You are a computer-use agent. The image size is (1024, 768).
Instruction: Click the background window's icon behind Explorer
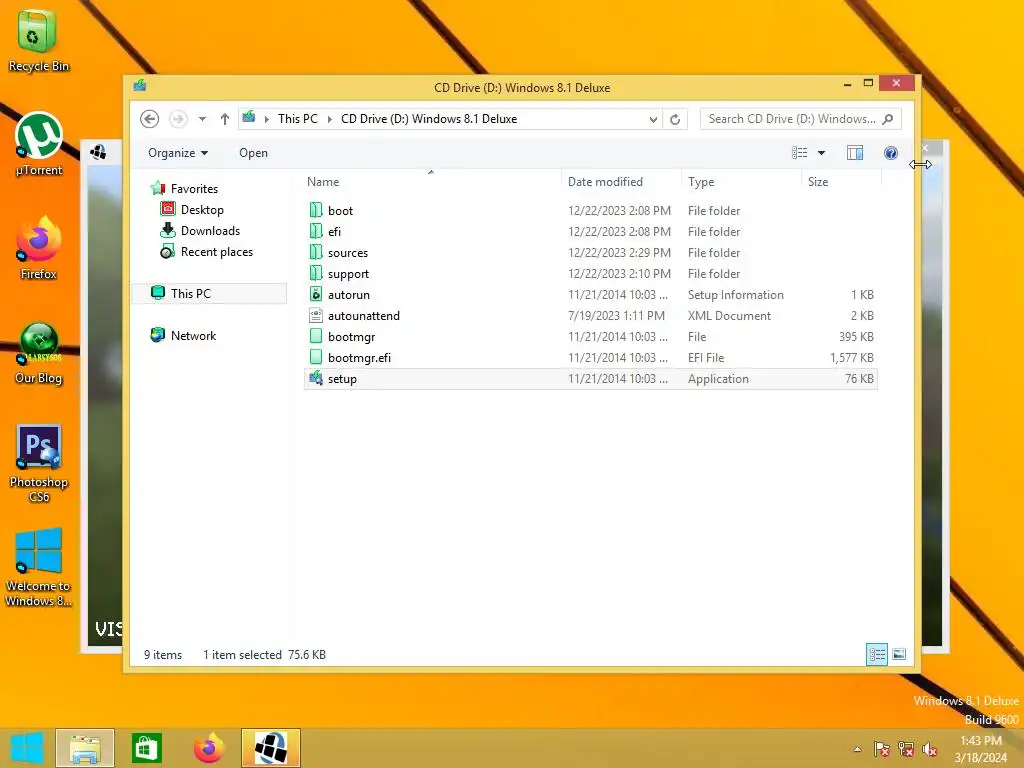click(99, 152)
